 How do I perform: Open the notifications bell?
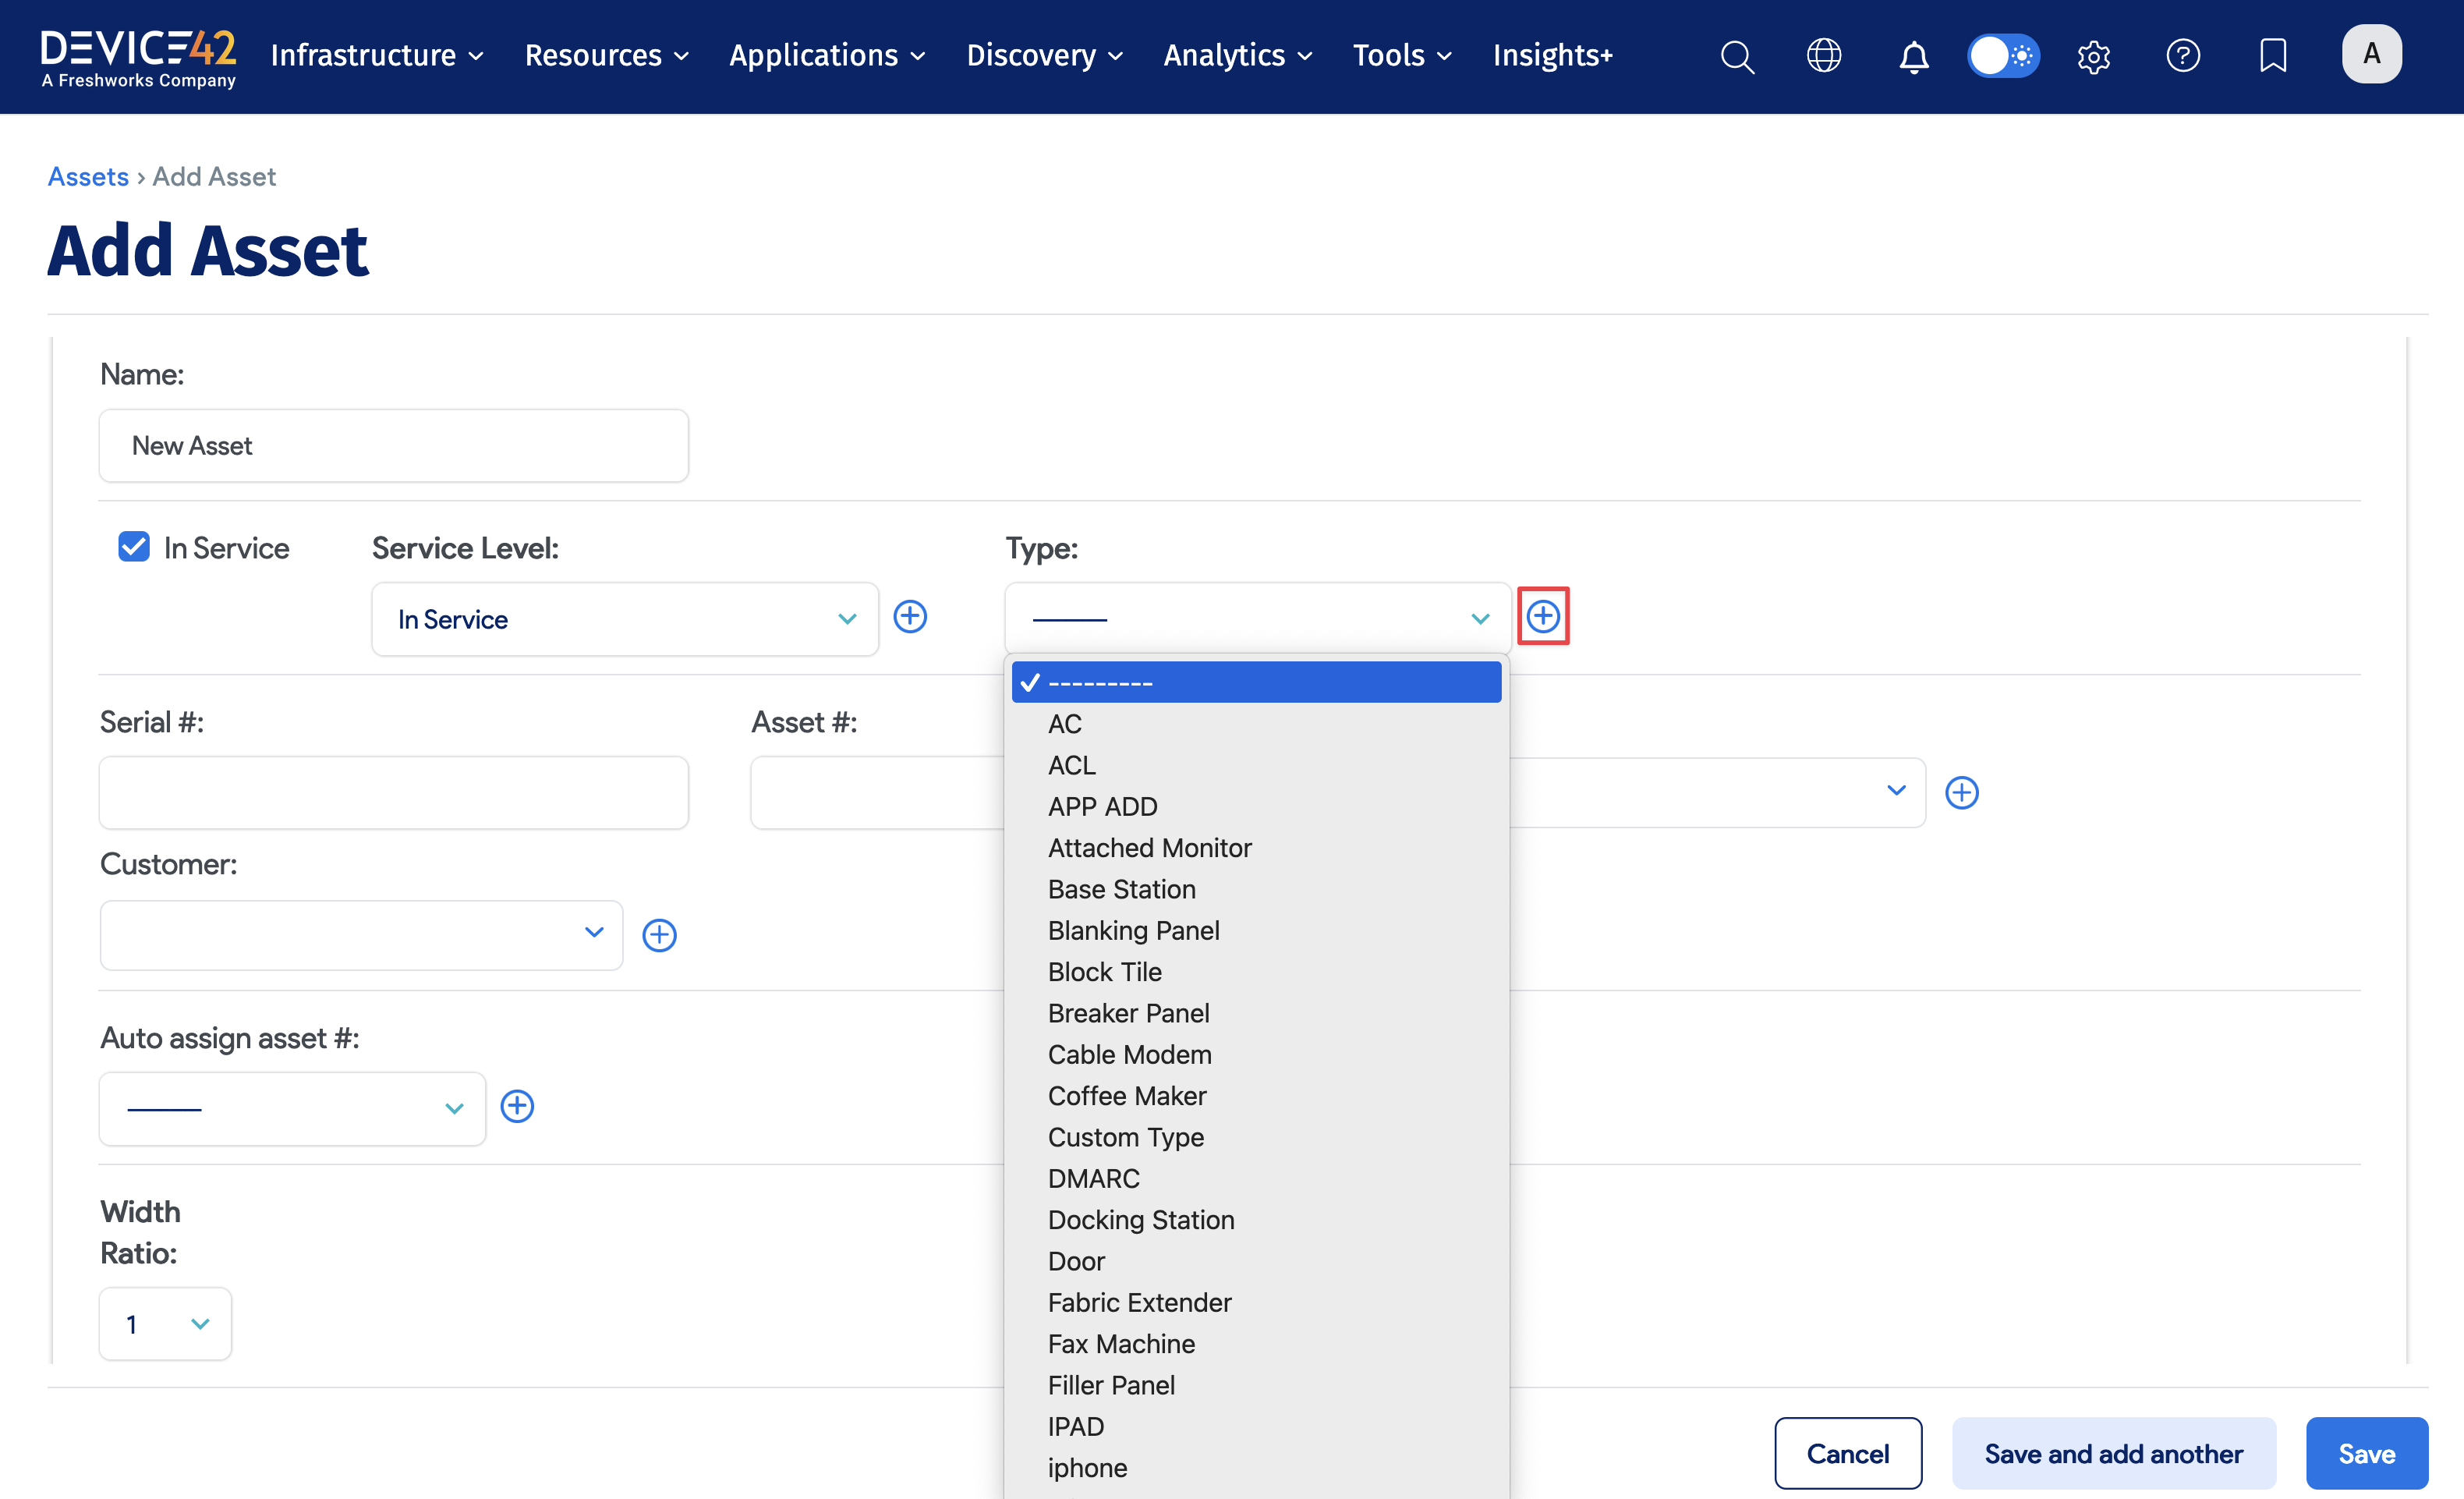pyautogui.click(x=1913, y=57)
